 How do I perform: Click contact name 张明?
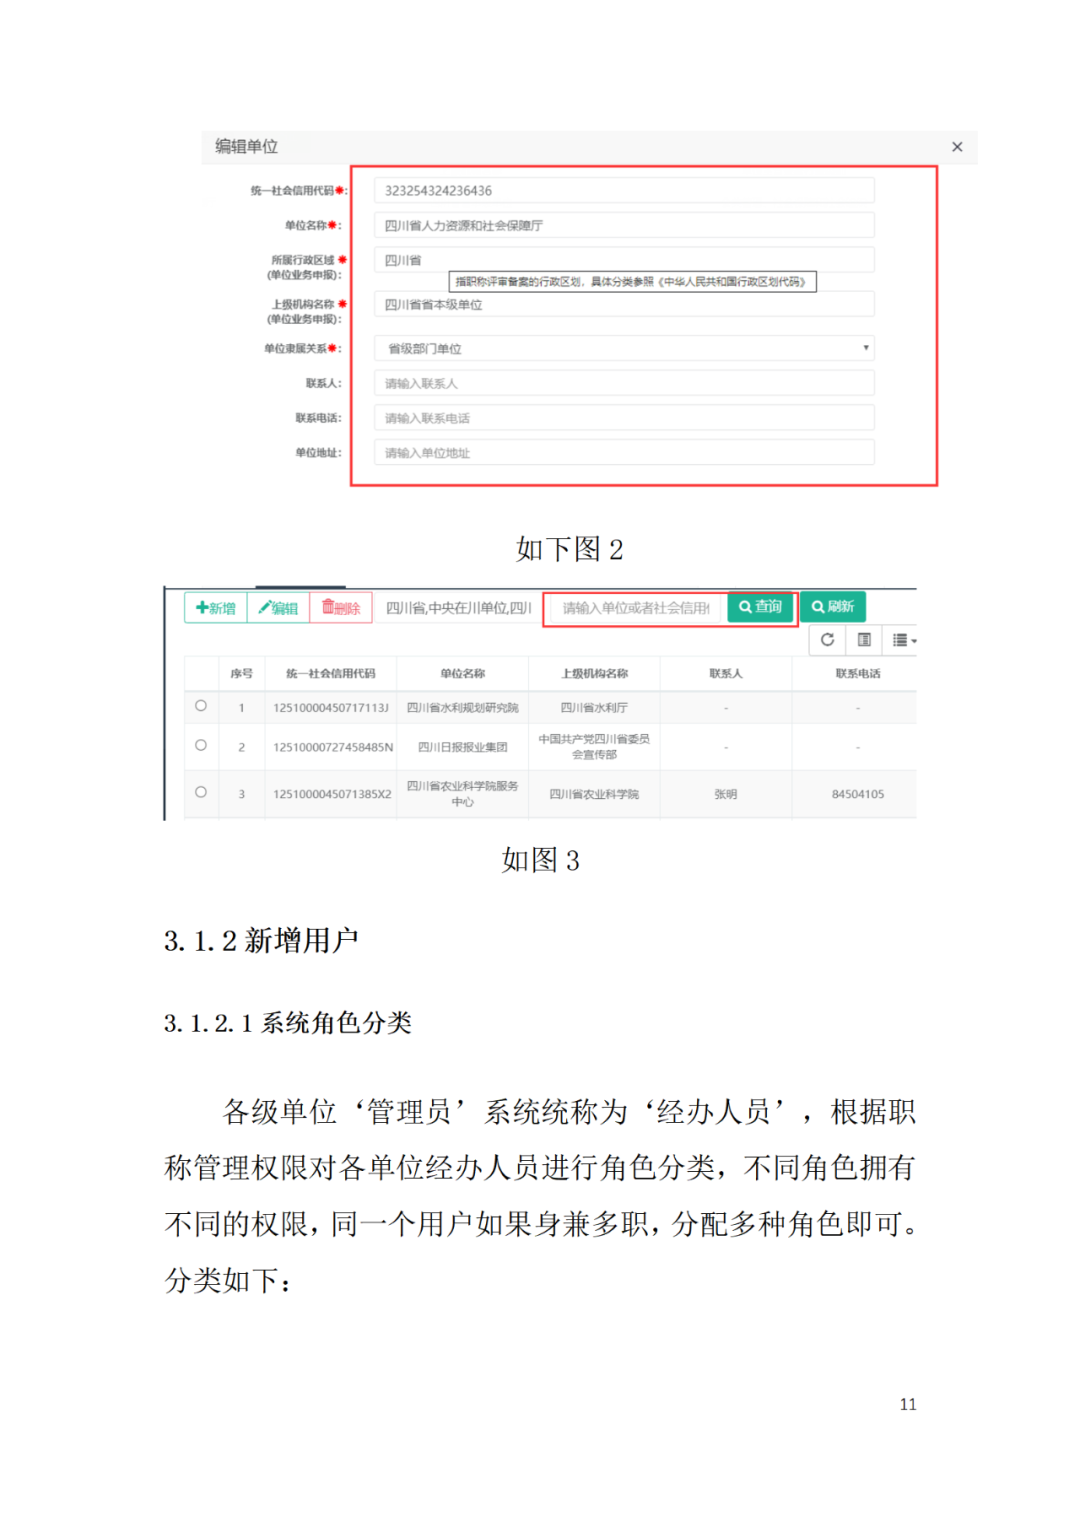(726, 794)
